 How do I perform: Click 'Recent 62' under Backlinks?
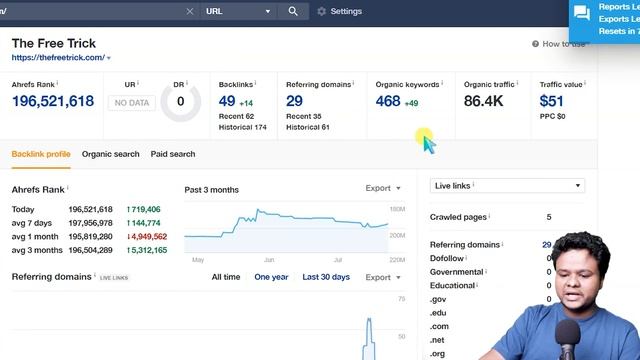[236, 116]
